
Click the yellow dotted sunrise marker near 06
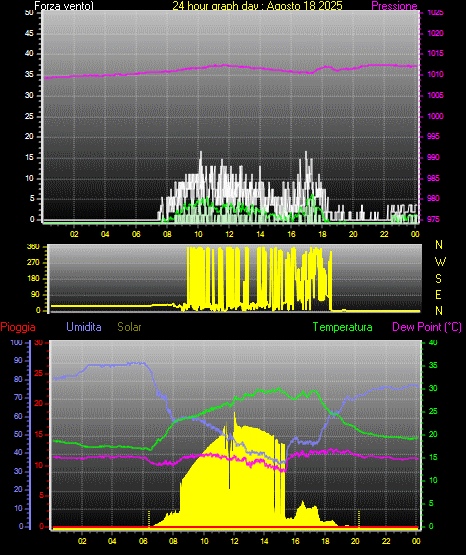tap(149, 518)
